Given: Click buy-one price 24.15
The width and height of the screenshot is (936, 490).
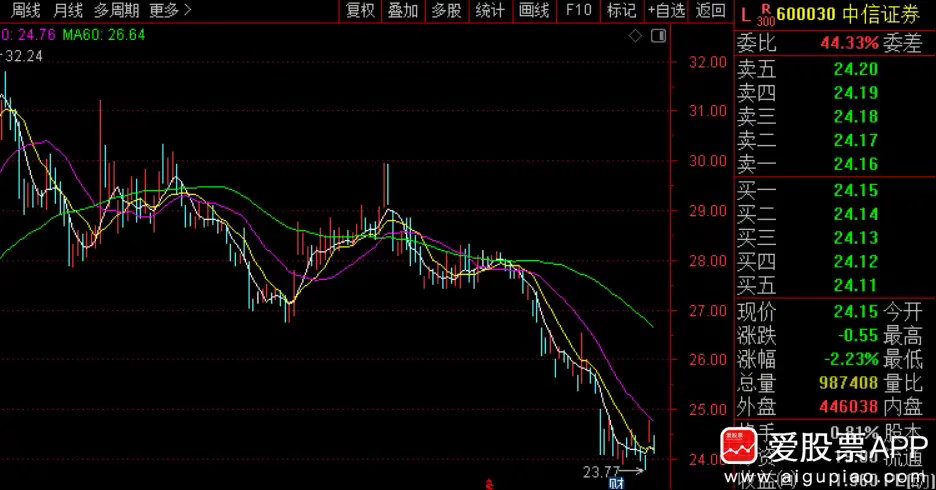Looking at the screenshot, I should tap(856, 190).
